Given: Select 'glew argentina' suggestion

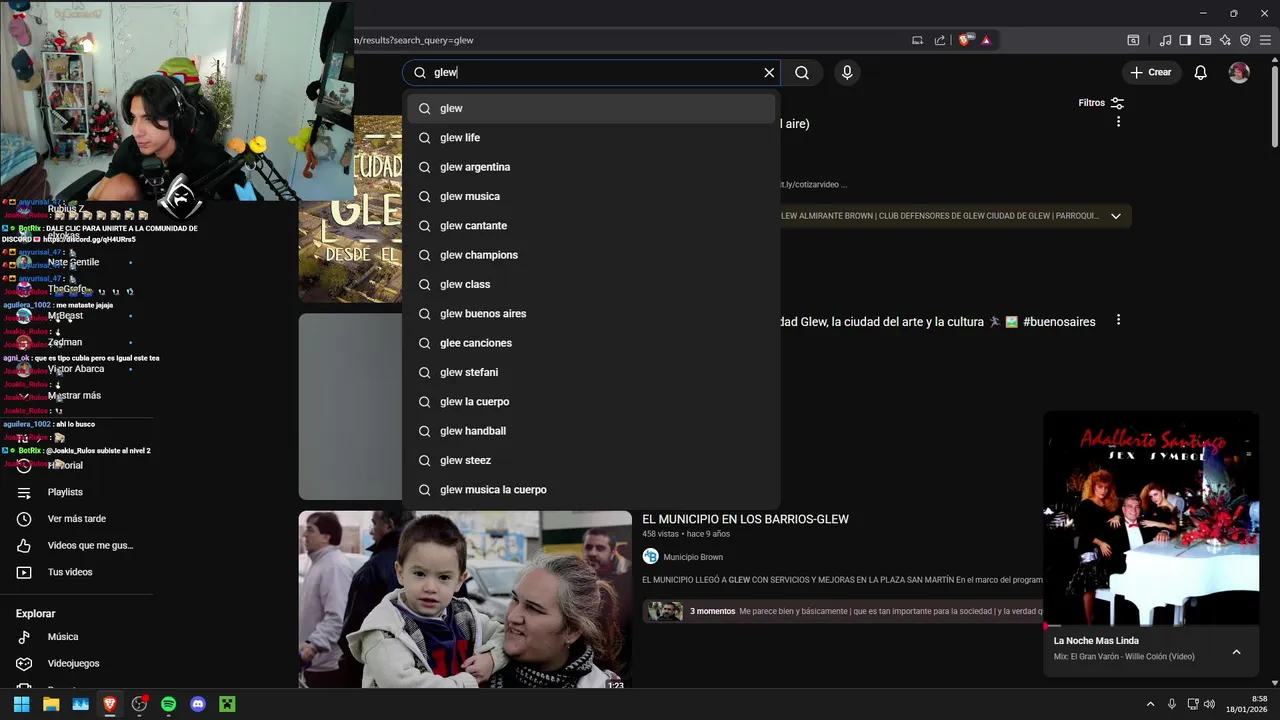Looking at the screenshot, I should coord(591,167).
